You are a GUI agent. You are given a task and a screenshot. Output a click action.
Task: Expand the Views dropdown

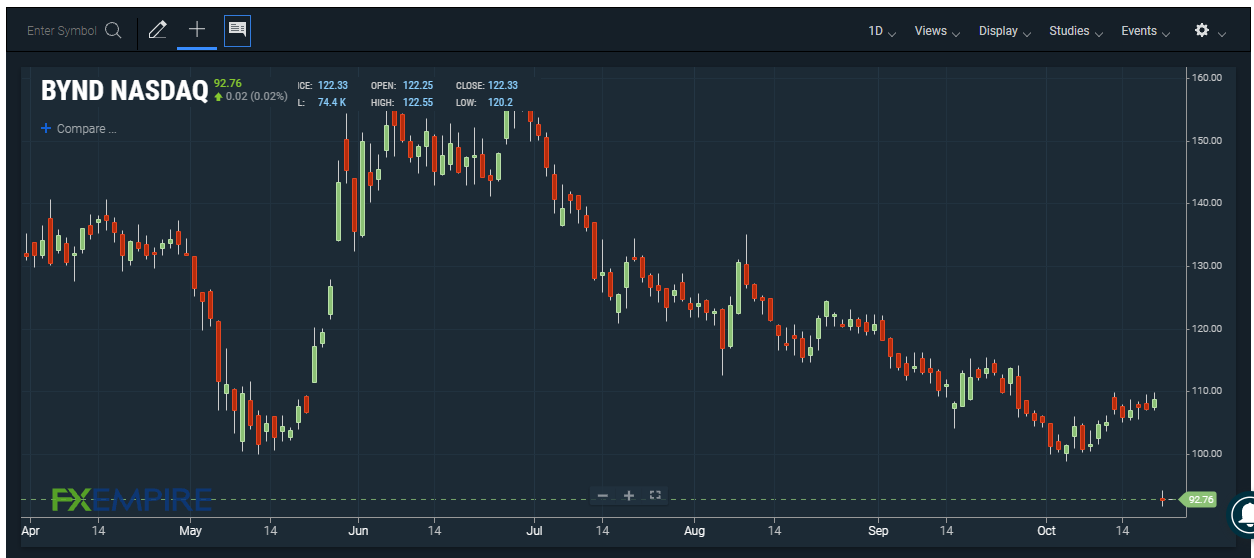937,31
